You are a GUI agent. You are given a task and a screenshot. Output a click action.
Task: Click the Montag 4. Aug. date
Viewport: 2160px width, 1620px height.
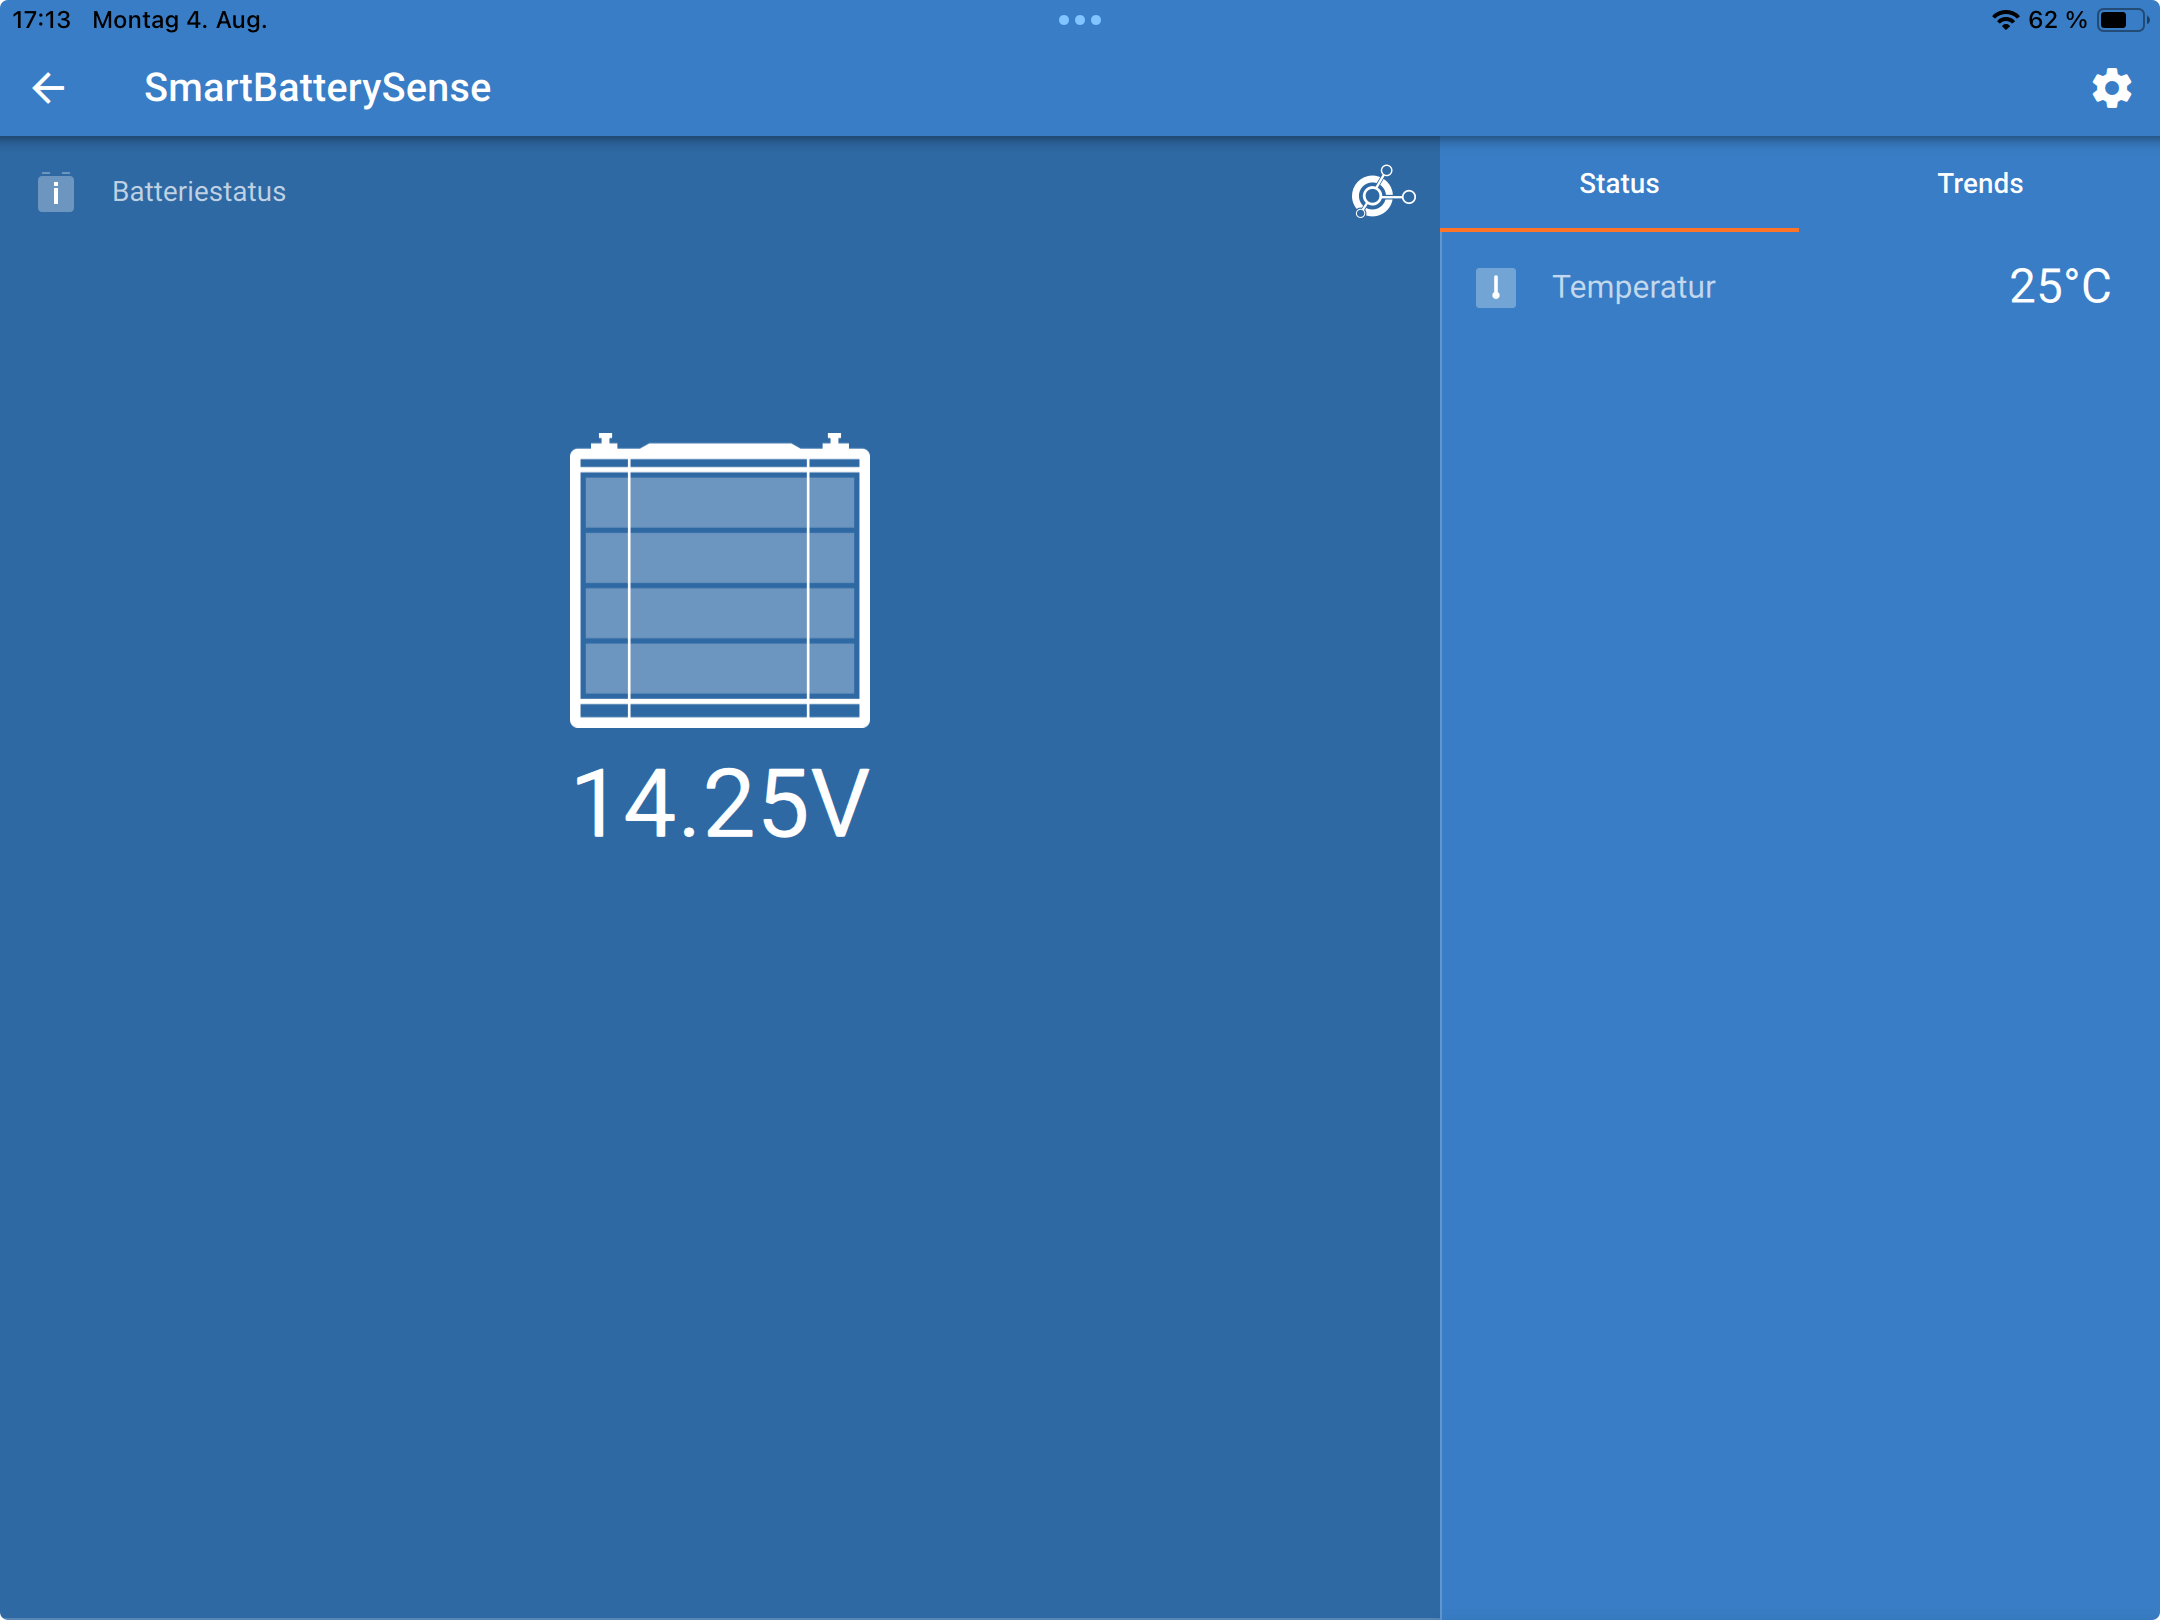180,20
